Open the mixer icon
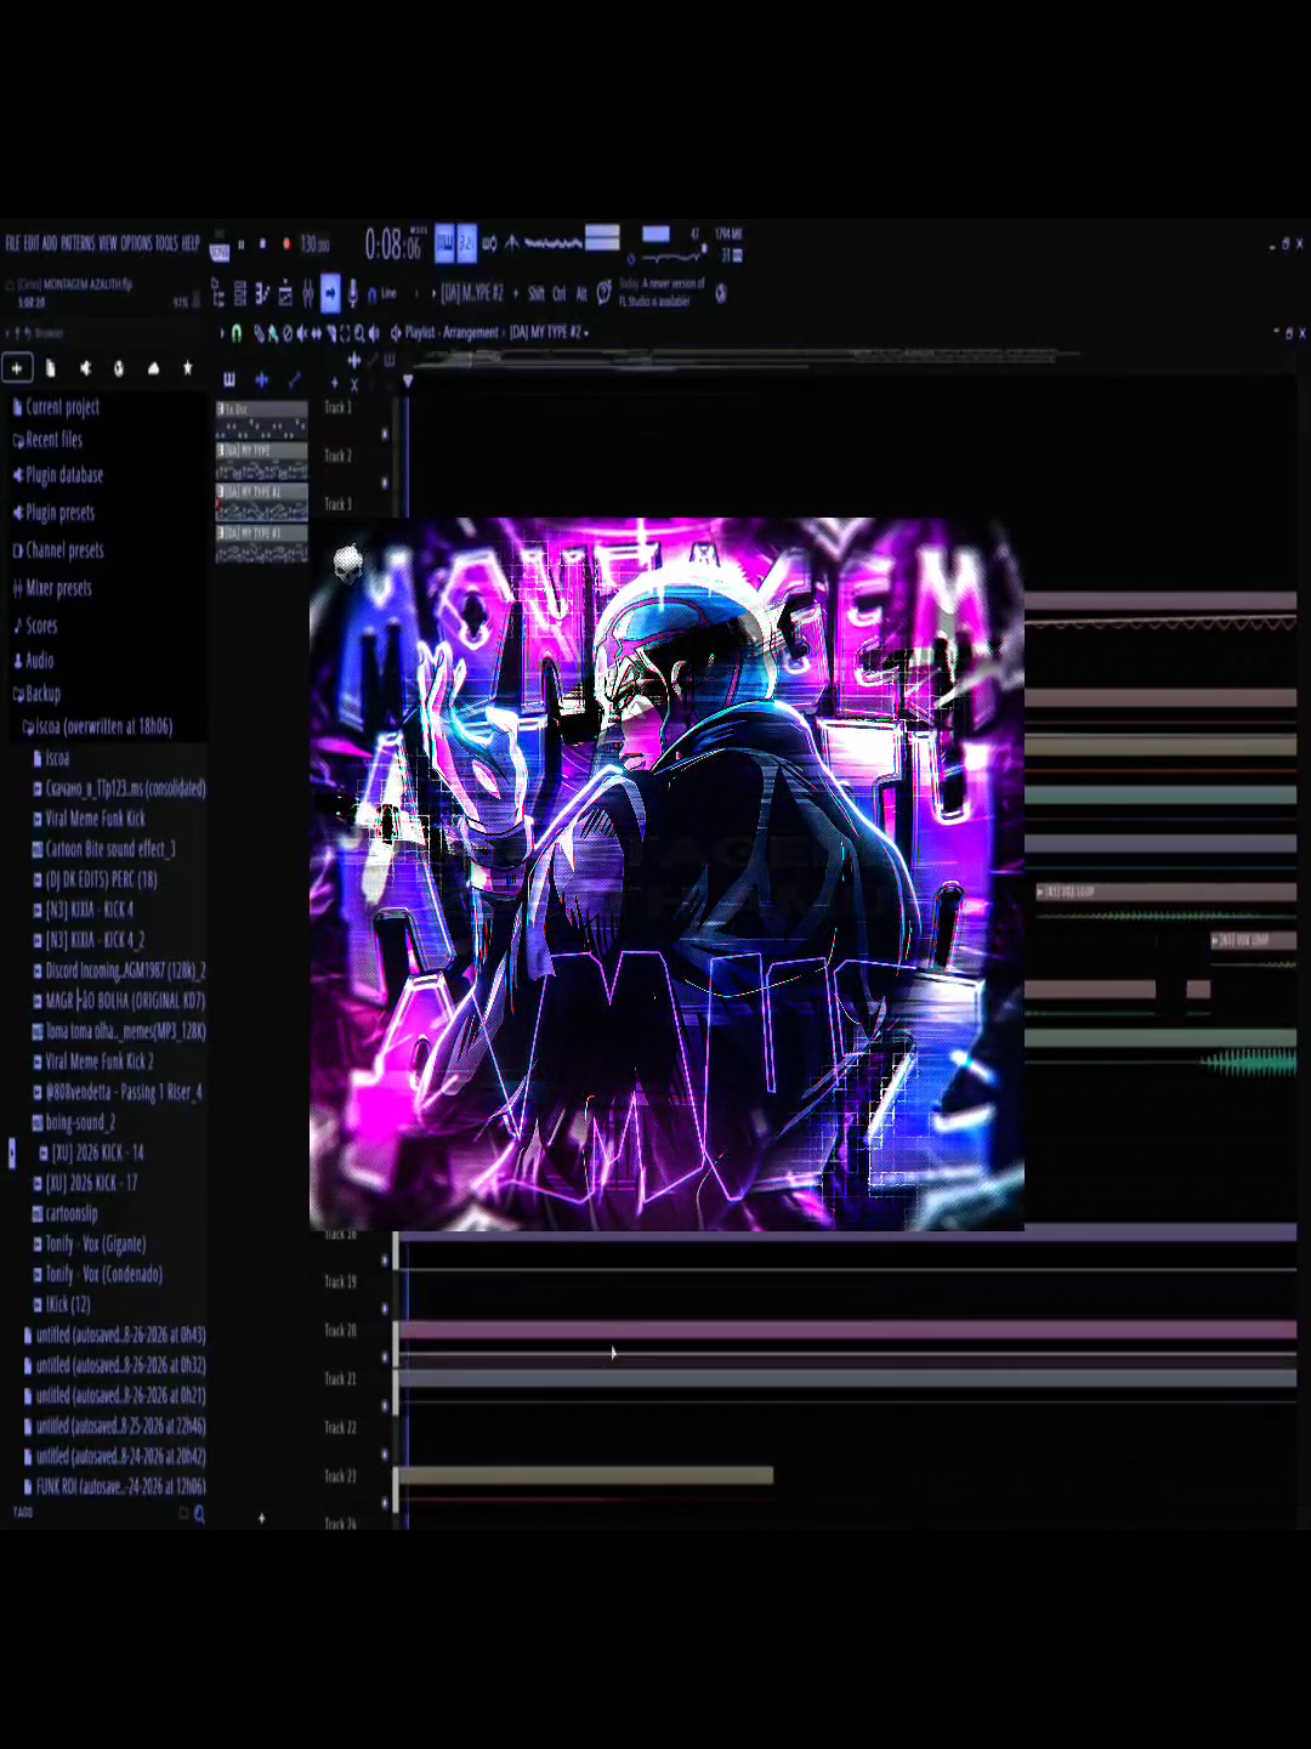The height and width of the screenshot is (1749, 1311). tap(308, 293)
